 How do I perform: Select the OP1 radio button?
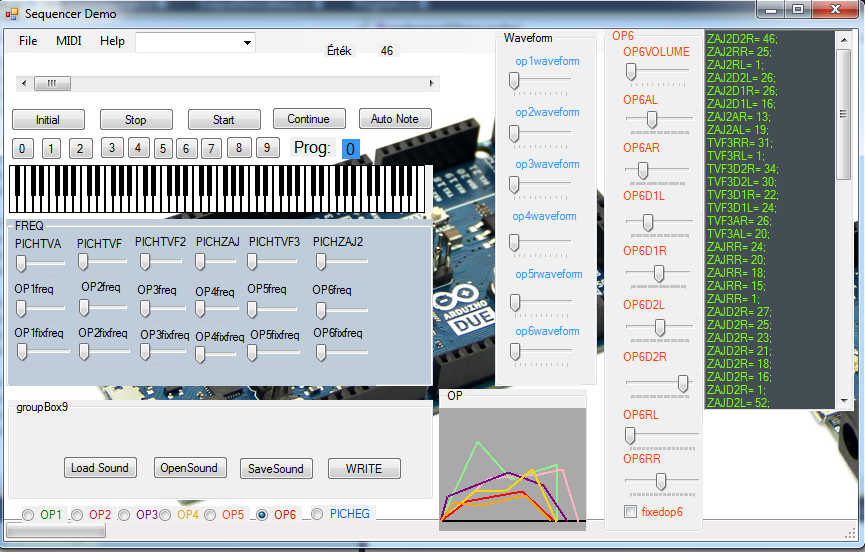[29, 515]
